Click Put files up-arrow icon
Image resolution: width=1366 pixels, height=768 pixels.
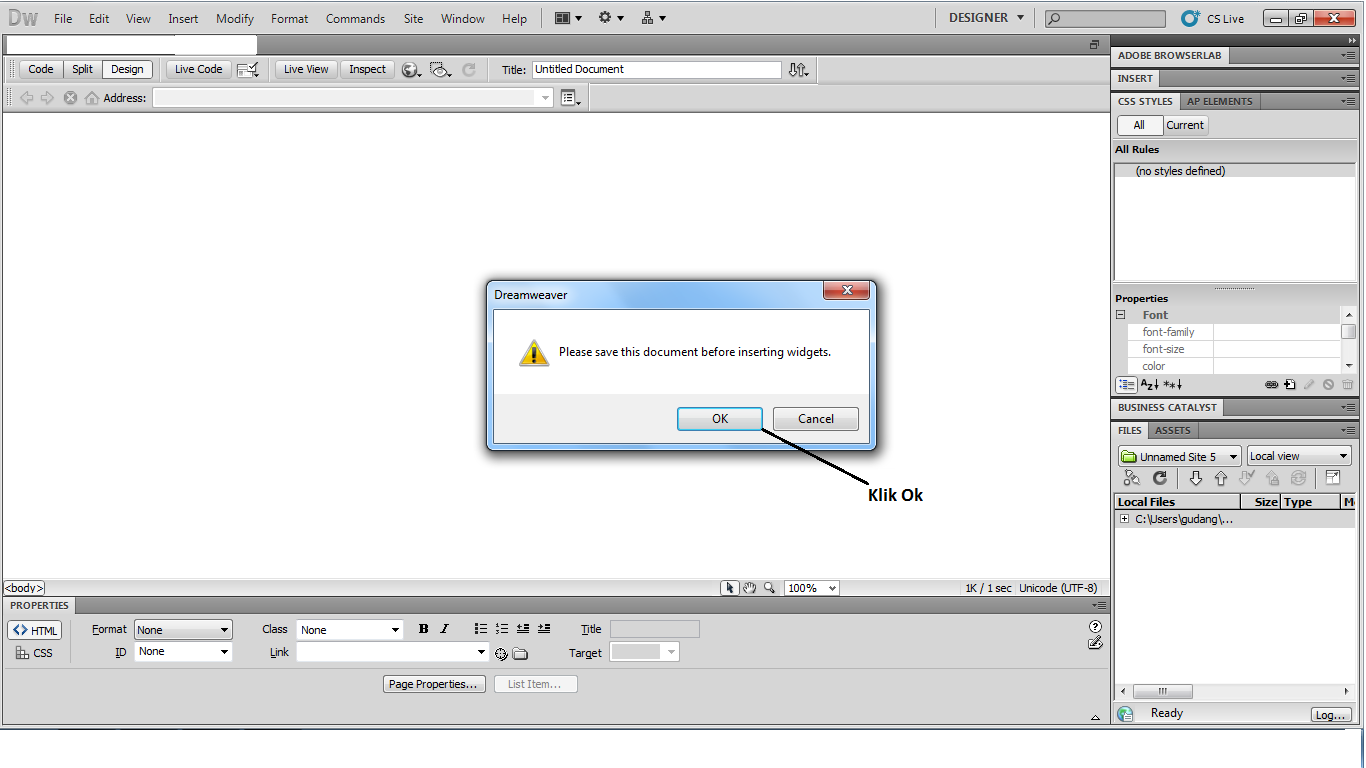point(1220,479)
